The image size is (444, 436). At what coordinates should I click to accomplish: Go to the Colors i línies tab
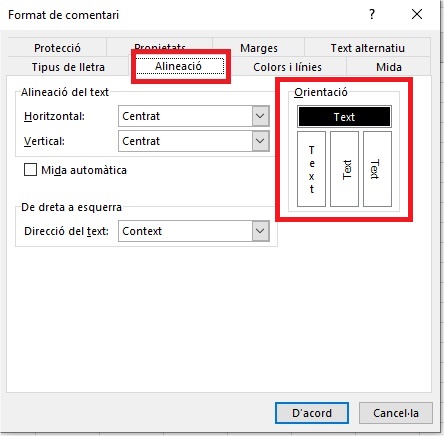[x=287, y=67]
